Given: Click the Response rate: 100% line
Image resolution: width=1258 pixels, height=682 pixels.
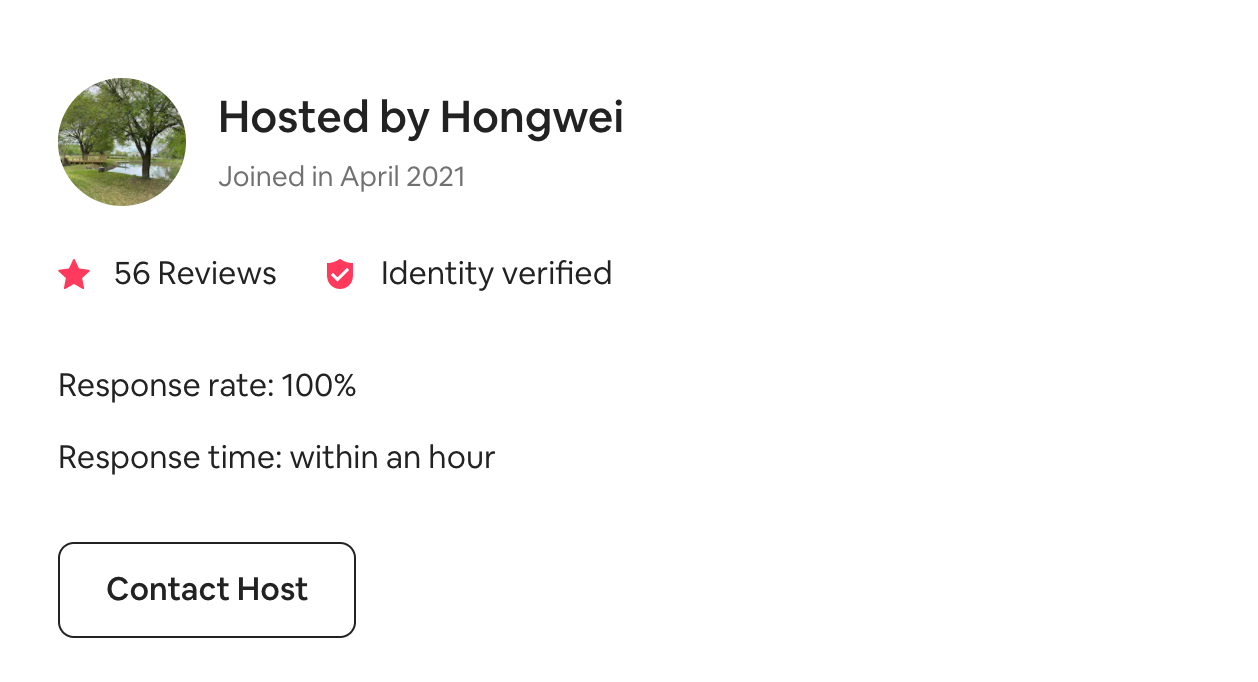Looking at the screenshot, I should [207, 385].
